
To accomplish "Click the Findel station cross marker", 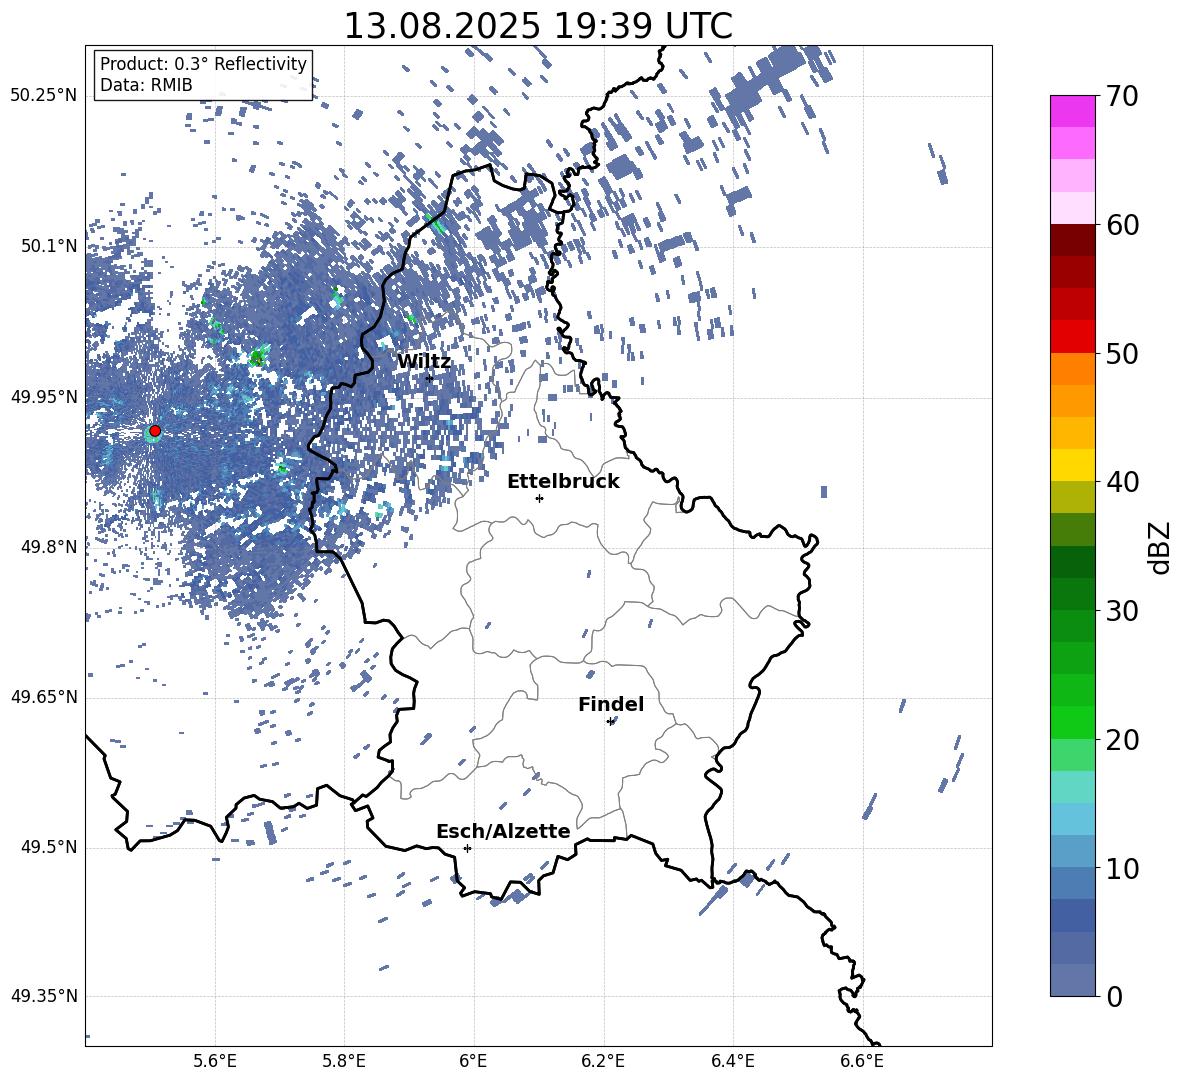I will pyautogui.click(x=610, y=722).
